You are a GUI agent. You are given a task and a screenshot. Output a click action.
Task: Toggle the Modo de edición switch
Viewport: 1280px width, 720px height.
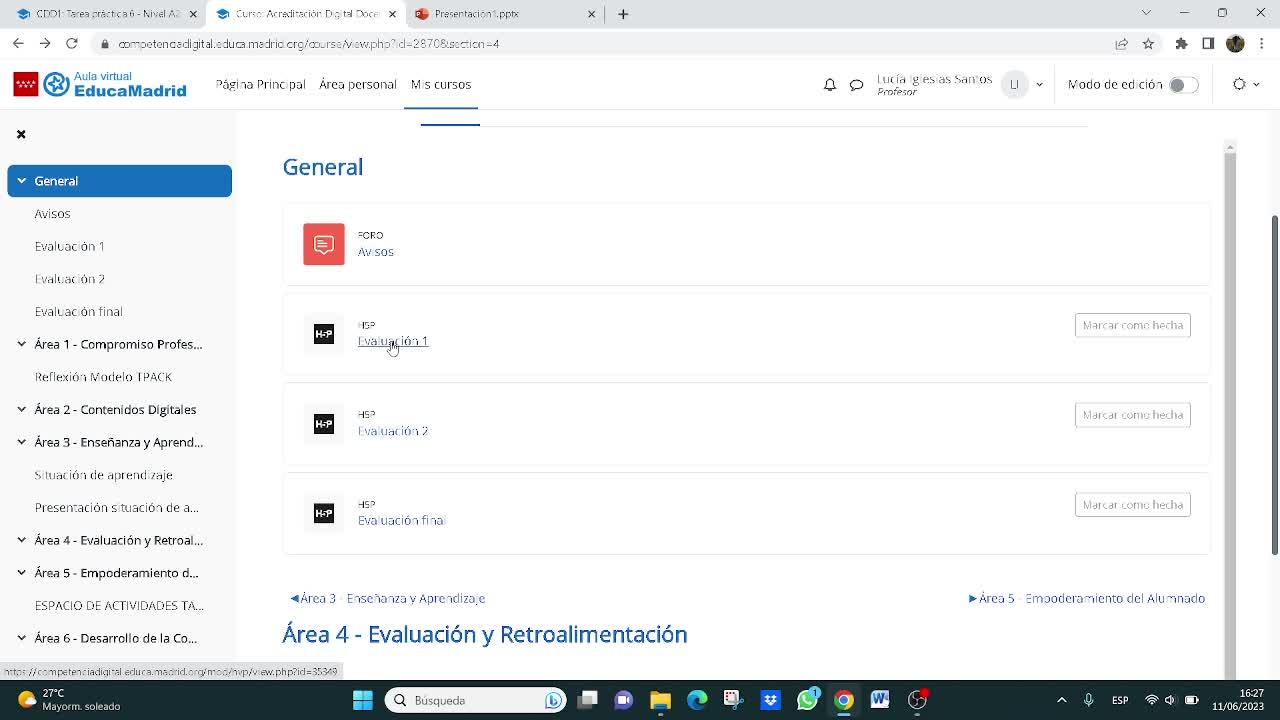[1183, 85]
